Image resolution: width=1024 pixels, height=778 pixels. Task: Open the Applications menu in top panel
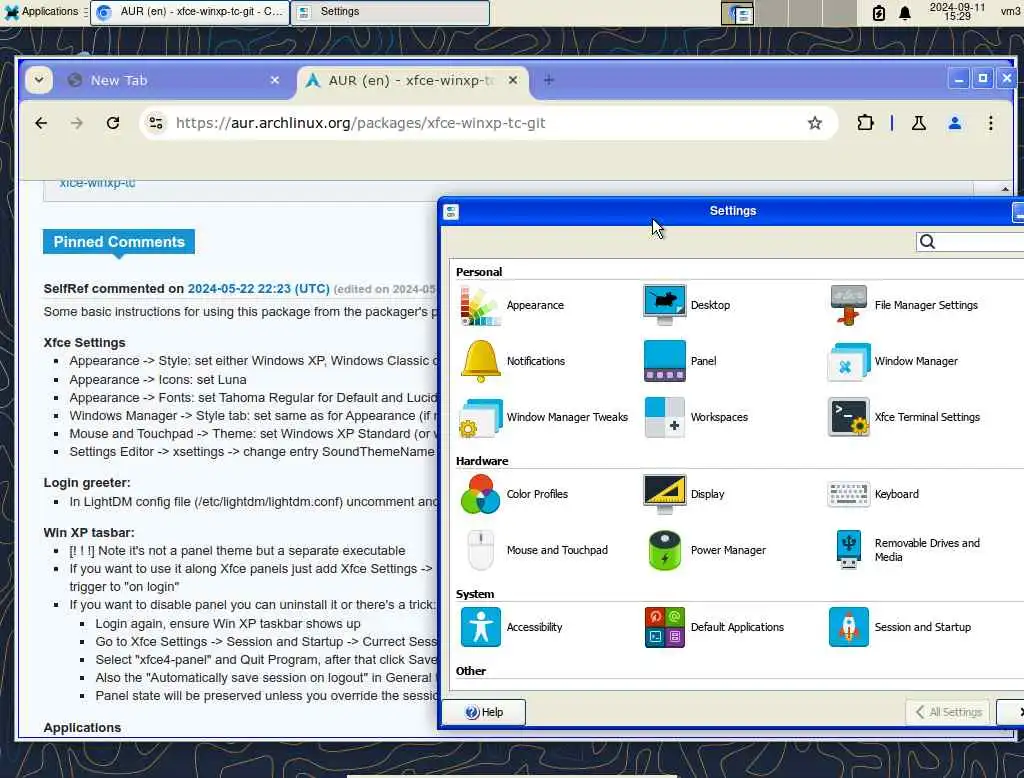click(41, 11)
